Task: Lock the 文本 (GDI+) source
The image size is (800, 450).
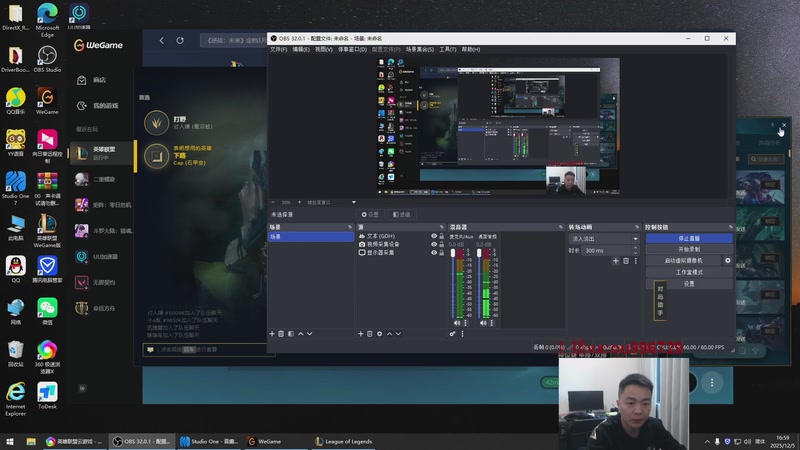Action: click(442, 236)
